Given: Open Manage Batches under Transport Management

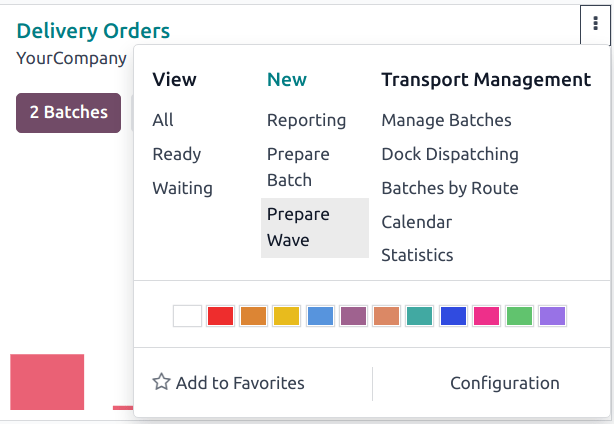Looking at the screenshot, I should click(x=446, y=120).
